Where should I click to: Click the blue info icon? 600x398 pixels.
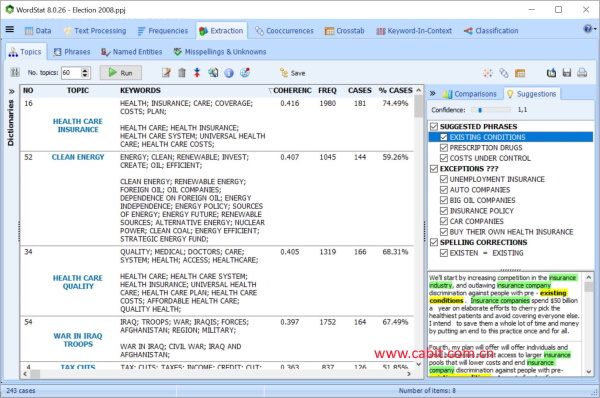229,73
